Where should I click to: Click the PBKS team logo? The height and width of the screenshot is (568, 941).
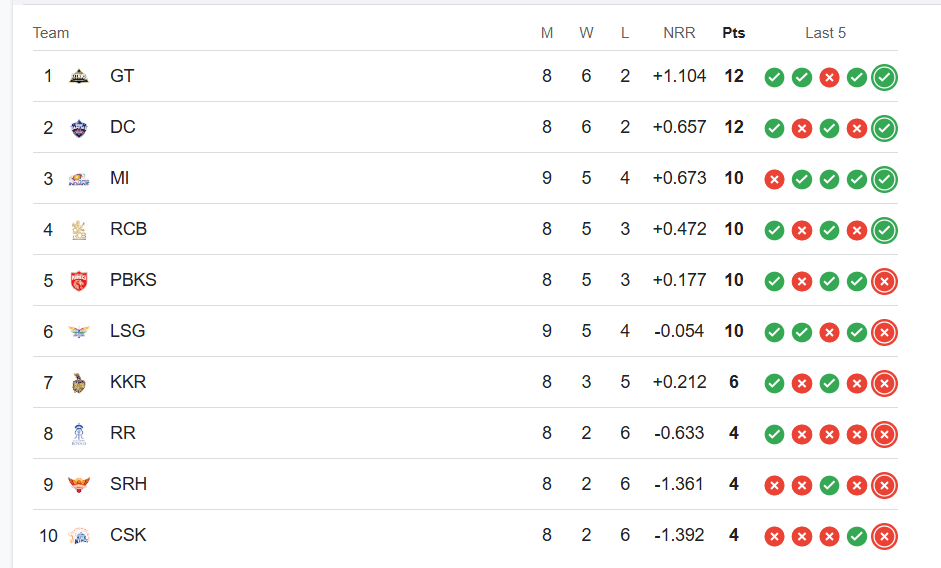[79, 281]
